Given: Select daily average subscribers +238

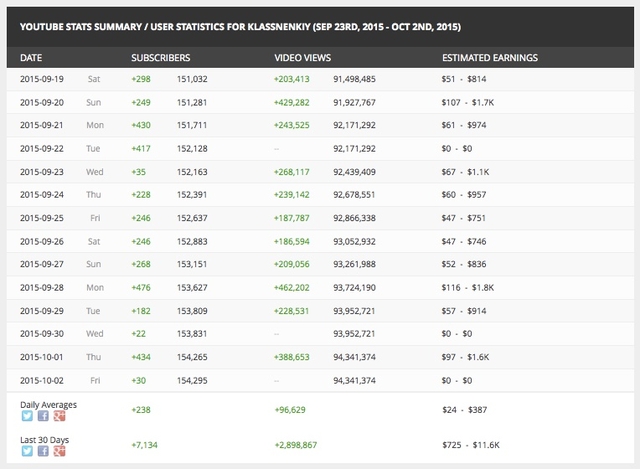Looking at the screenshot, I should pos(141,410).
